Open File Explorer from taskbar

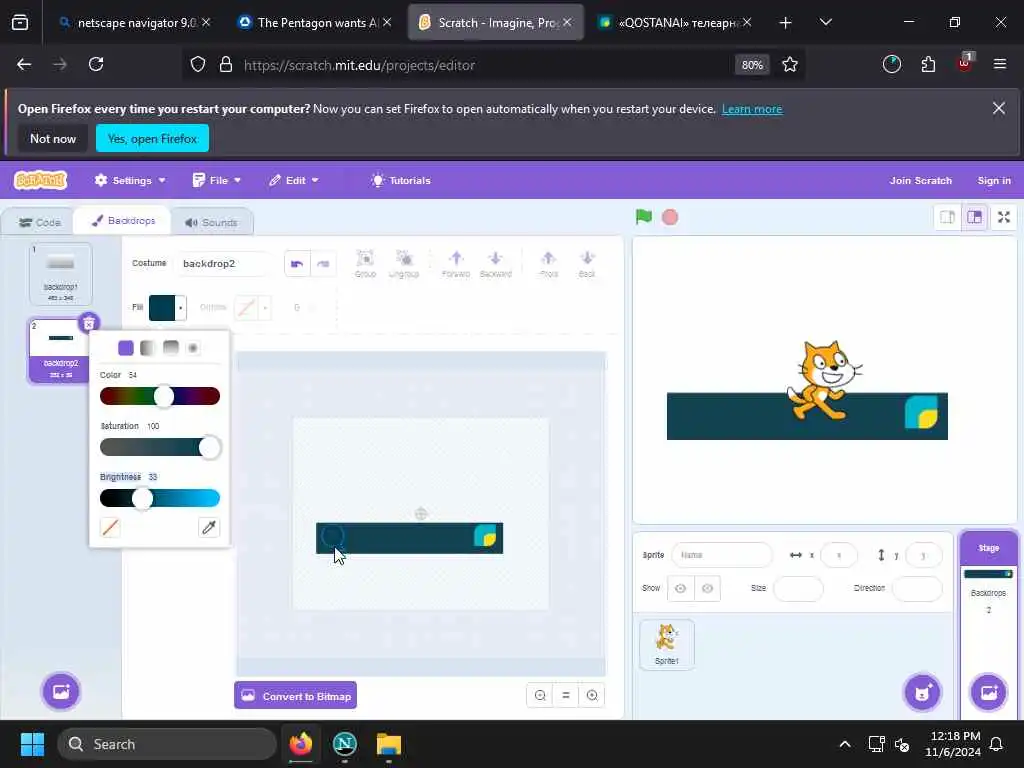point(389,744)
